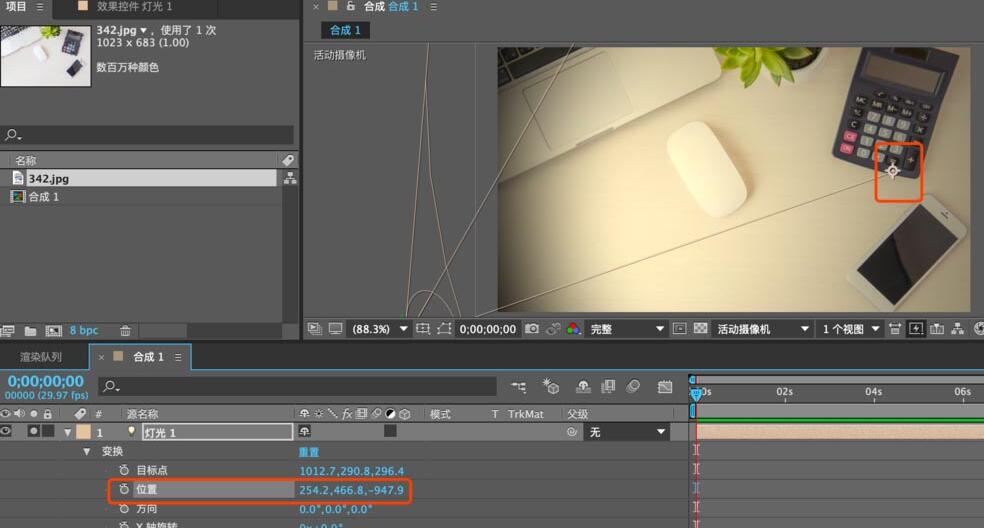Click the 342.jpg file icon in project list

tap(18, 178)
